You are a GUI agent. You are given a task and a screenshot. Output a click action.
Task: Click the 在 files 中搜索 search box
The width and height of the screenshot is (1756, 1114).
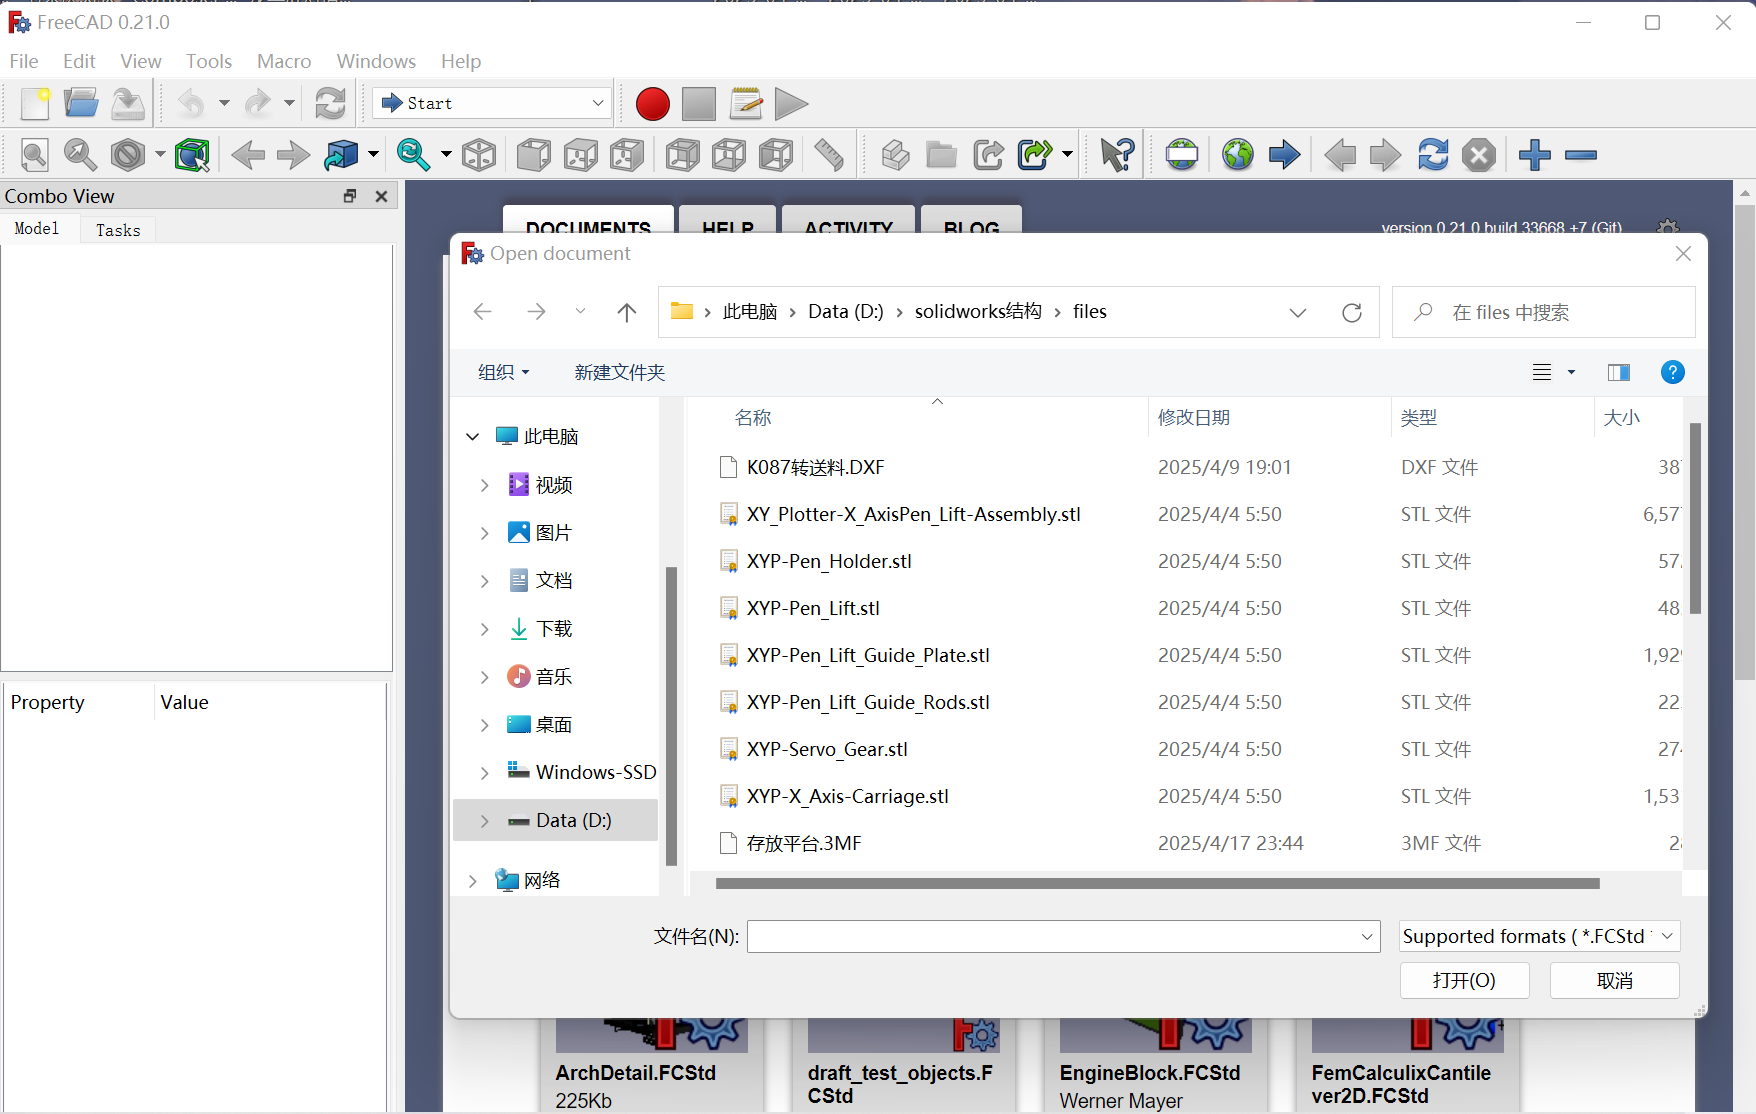point(1543,312)
